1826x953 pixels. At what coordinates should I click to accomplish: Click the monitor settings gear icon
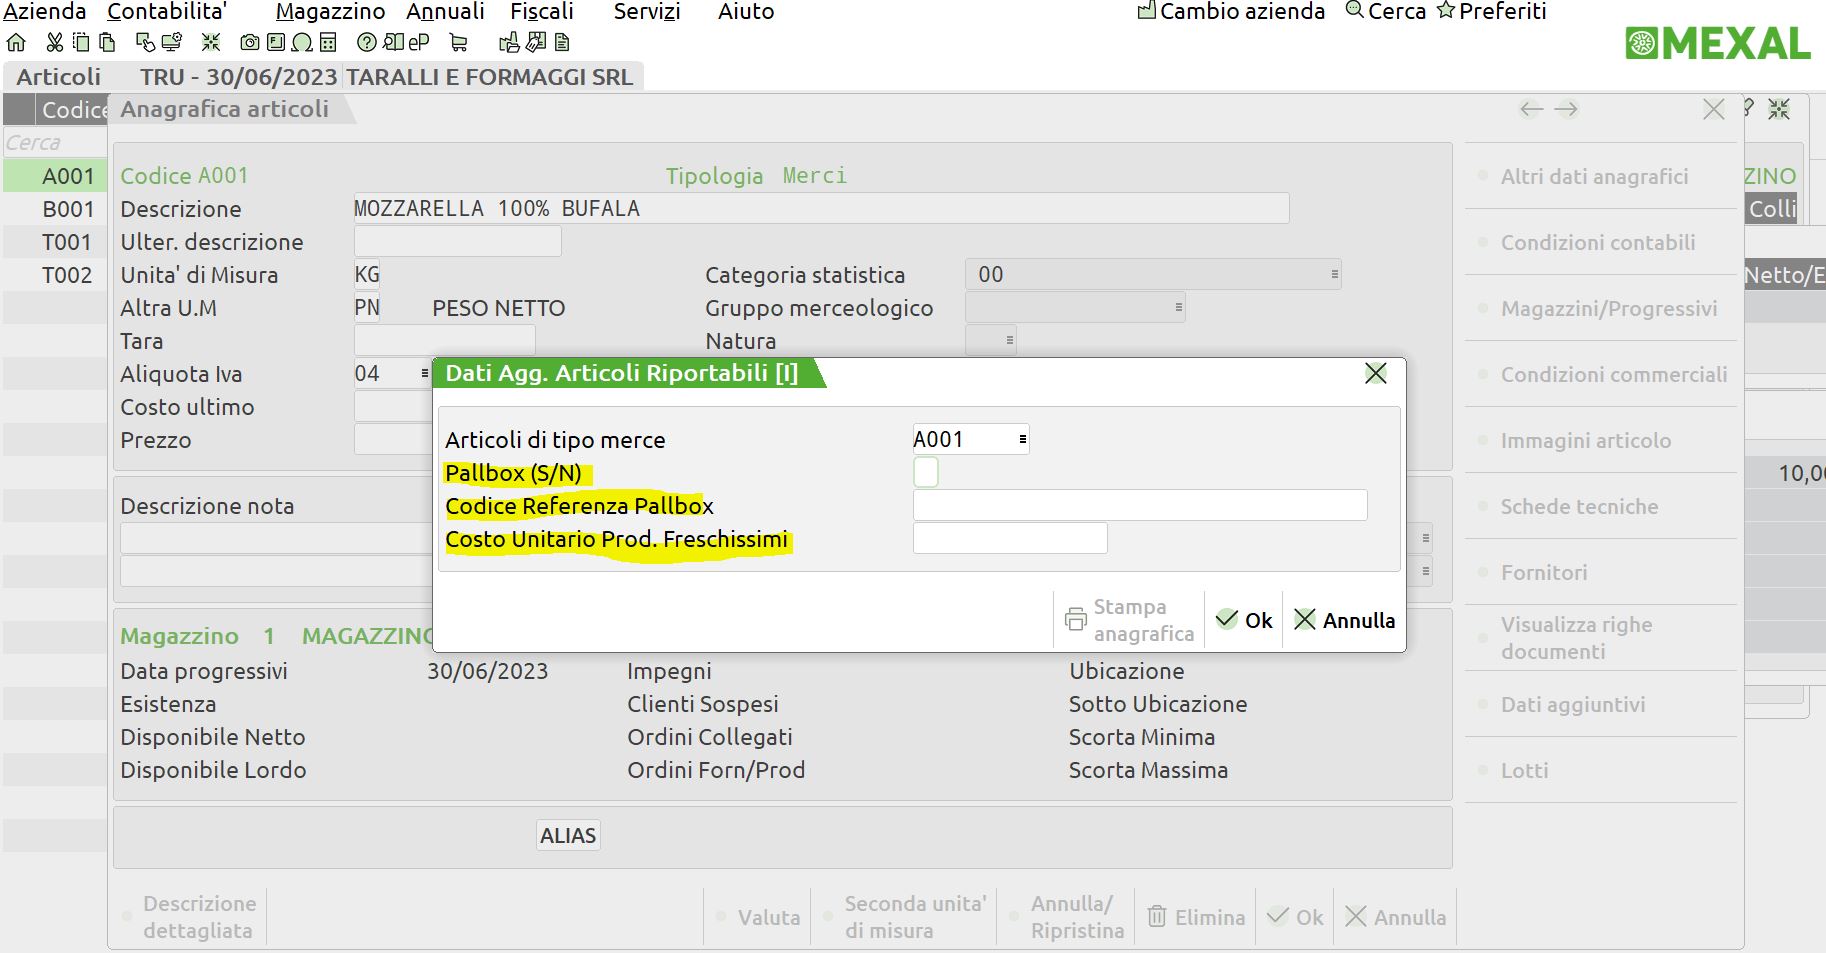click(x=172, y=43)
